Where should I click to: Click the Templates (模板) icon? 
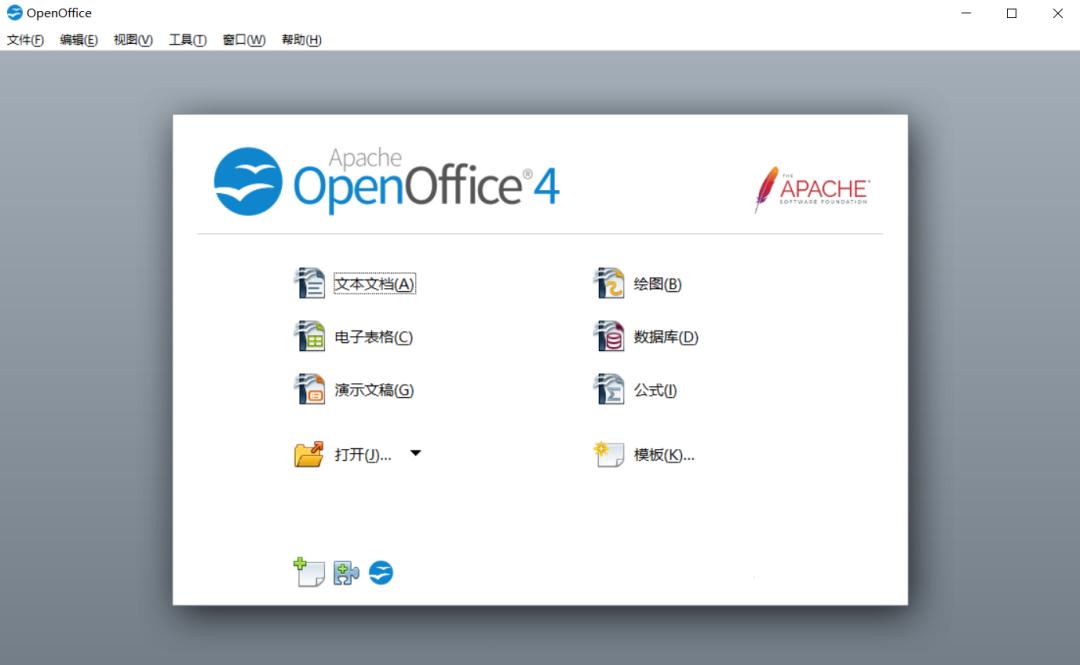(609, 454)
